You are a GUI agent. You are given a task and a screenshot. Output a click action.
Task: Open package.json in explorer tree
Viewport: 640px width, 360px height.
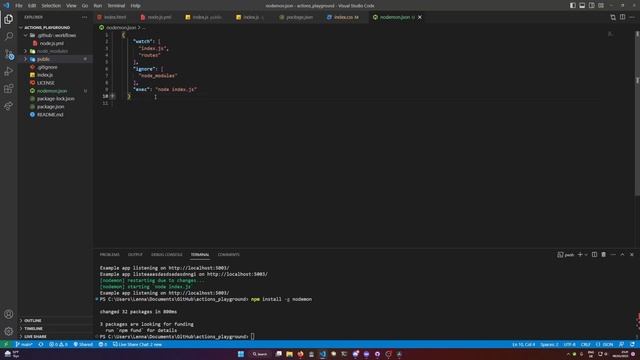[55, 107]
